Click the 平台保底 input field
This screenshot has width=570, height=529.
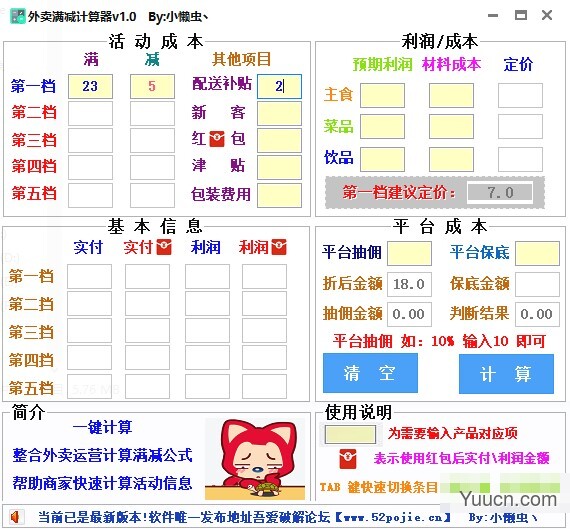(537, 253)
